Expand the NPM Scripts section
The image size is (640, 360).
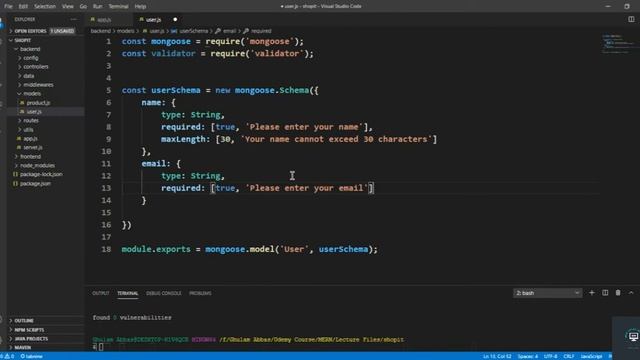[46, 330]
